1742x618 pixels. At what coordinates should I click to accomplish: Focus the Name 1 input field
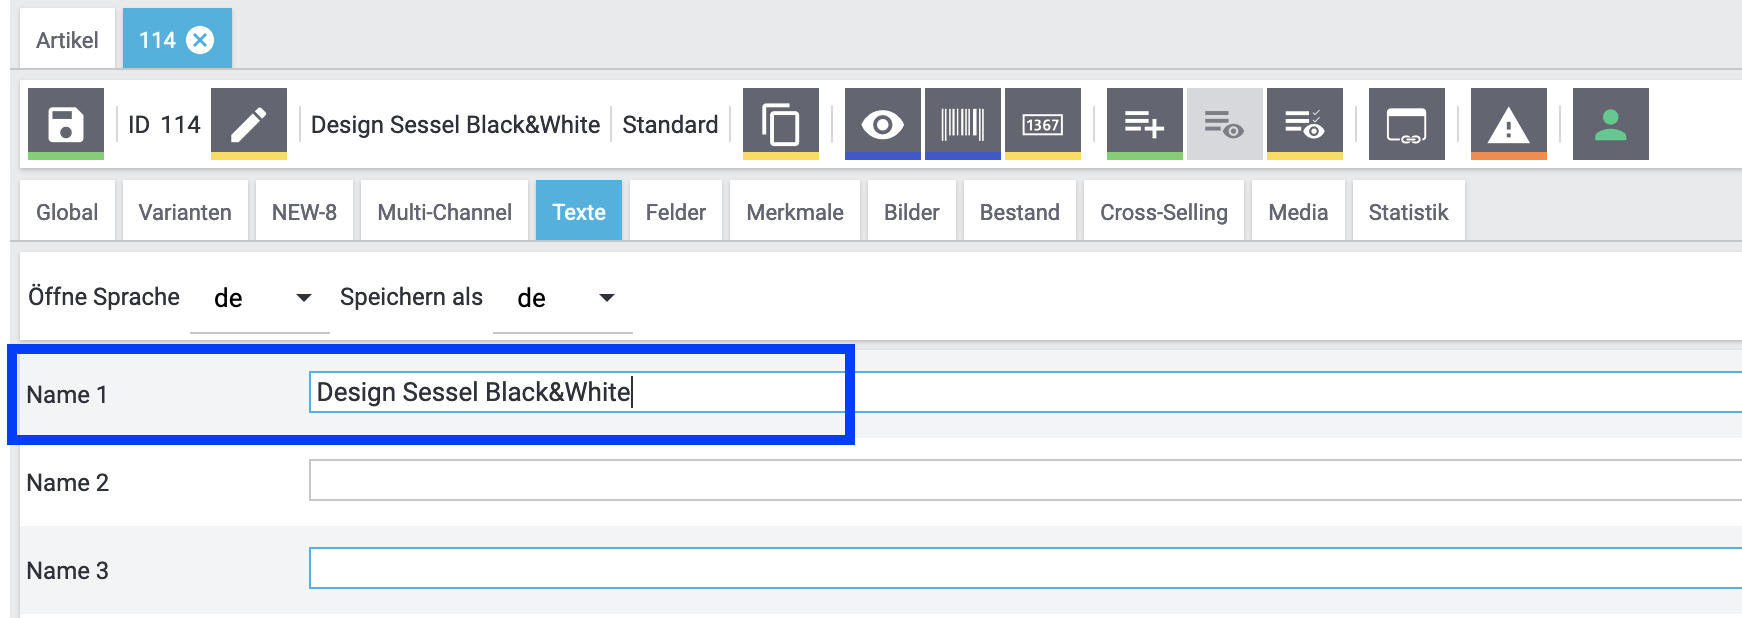1025,392
